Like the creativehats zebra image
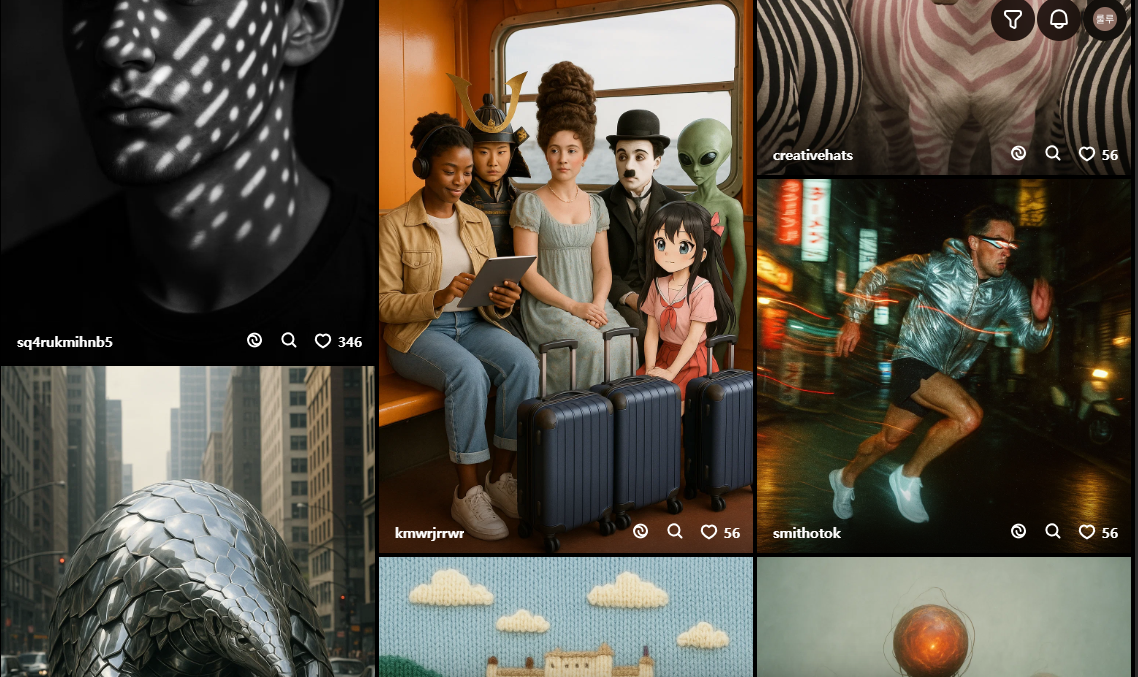Screen dimensions: 1138x677 1086,154
